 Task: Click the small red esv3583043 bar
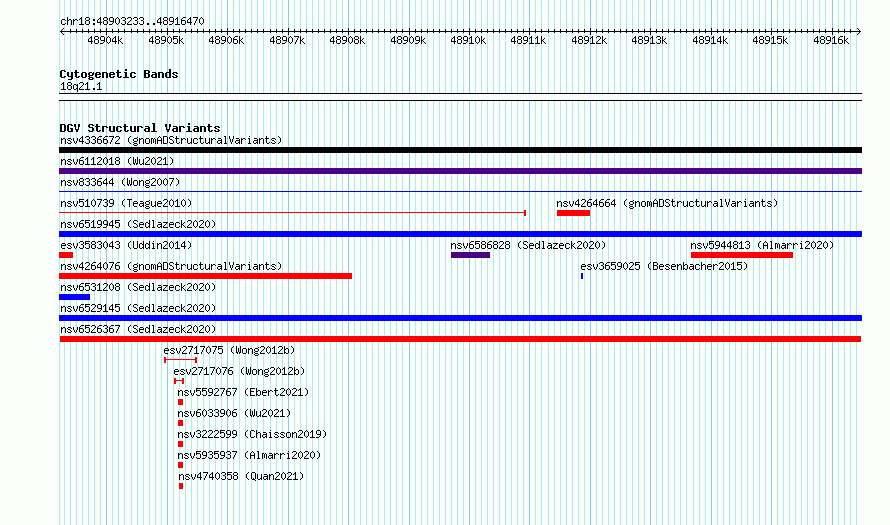(66, 255)
